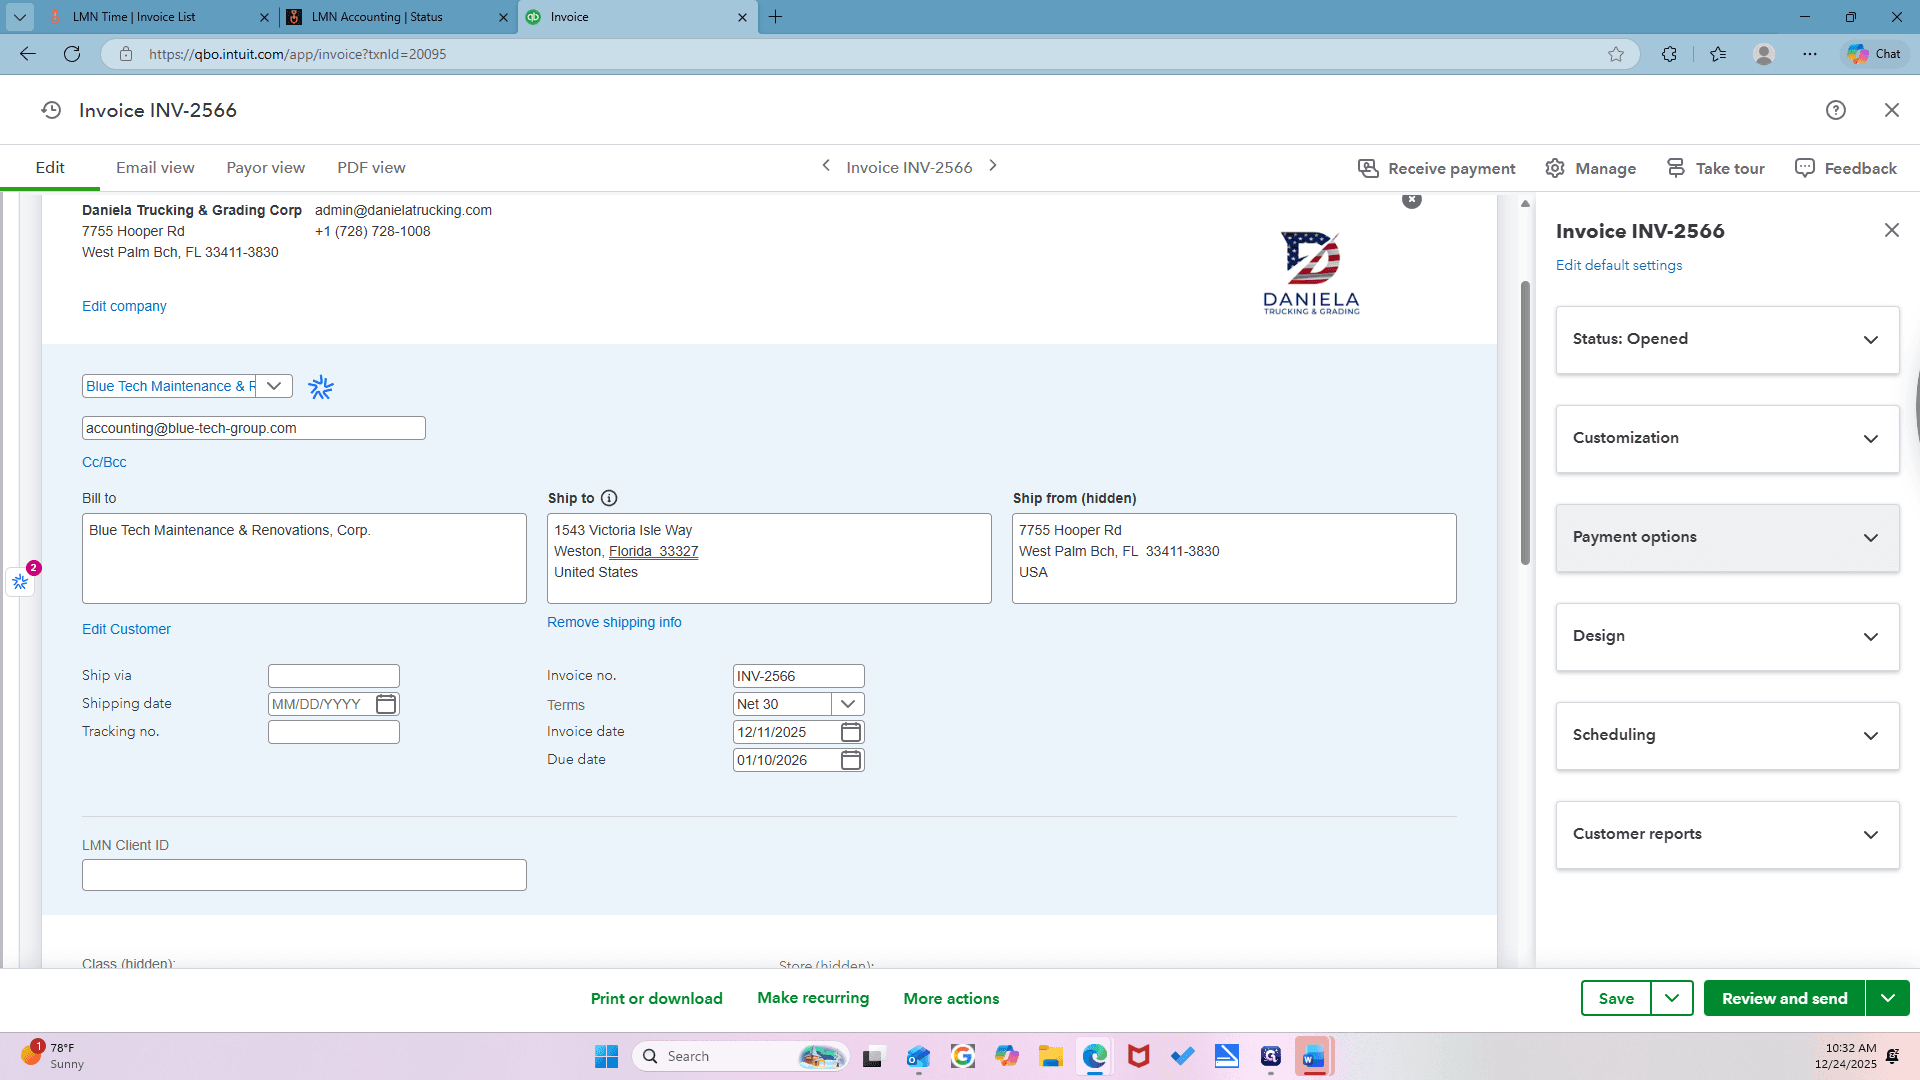Image resolution: width=1920 pixels, height=1080 pixels.
Task: Expand Payment options section
Action: point(1728,538)
